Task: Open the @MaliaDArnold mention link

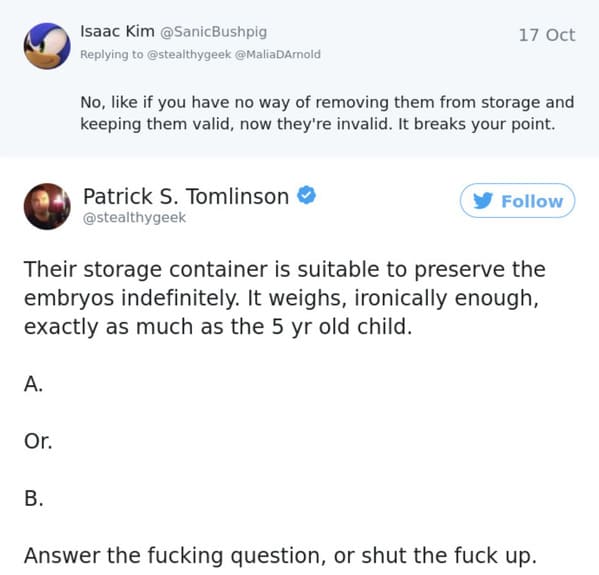Action: coord(278,55)
